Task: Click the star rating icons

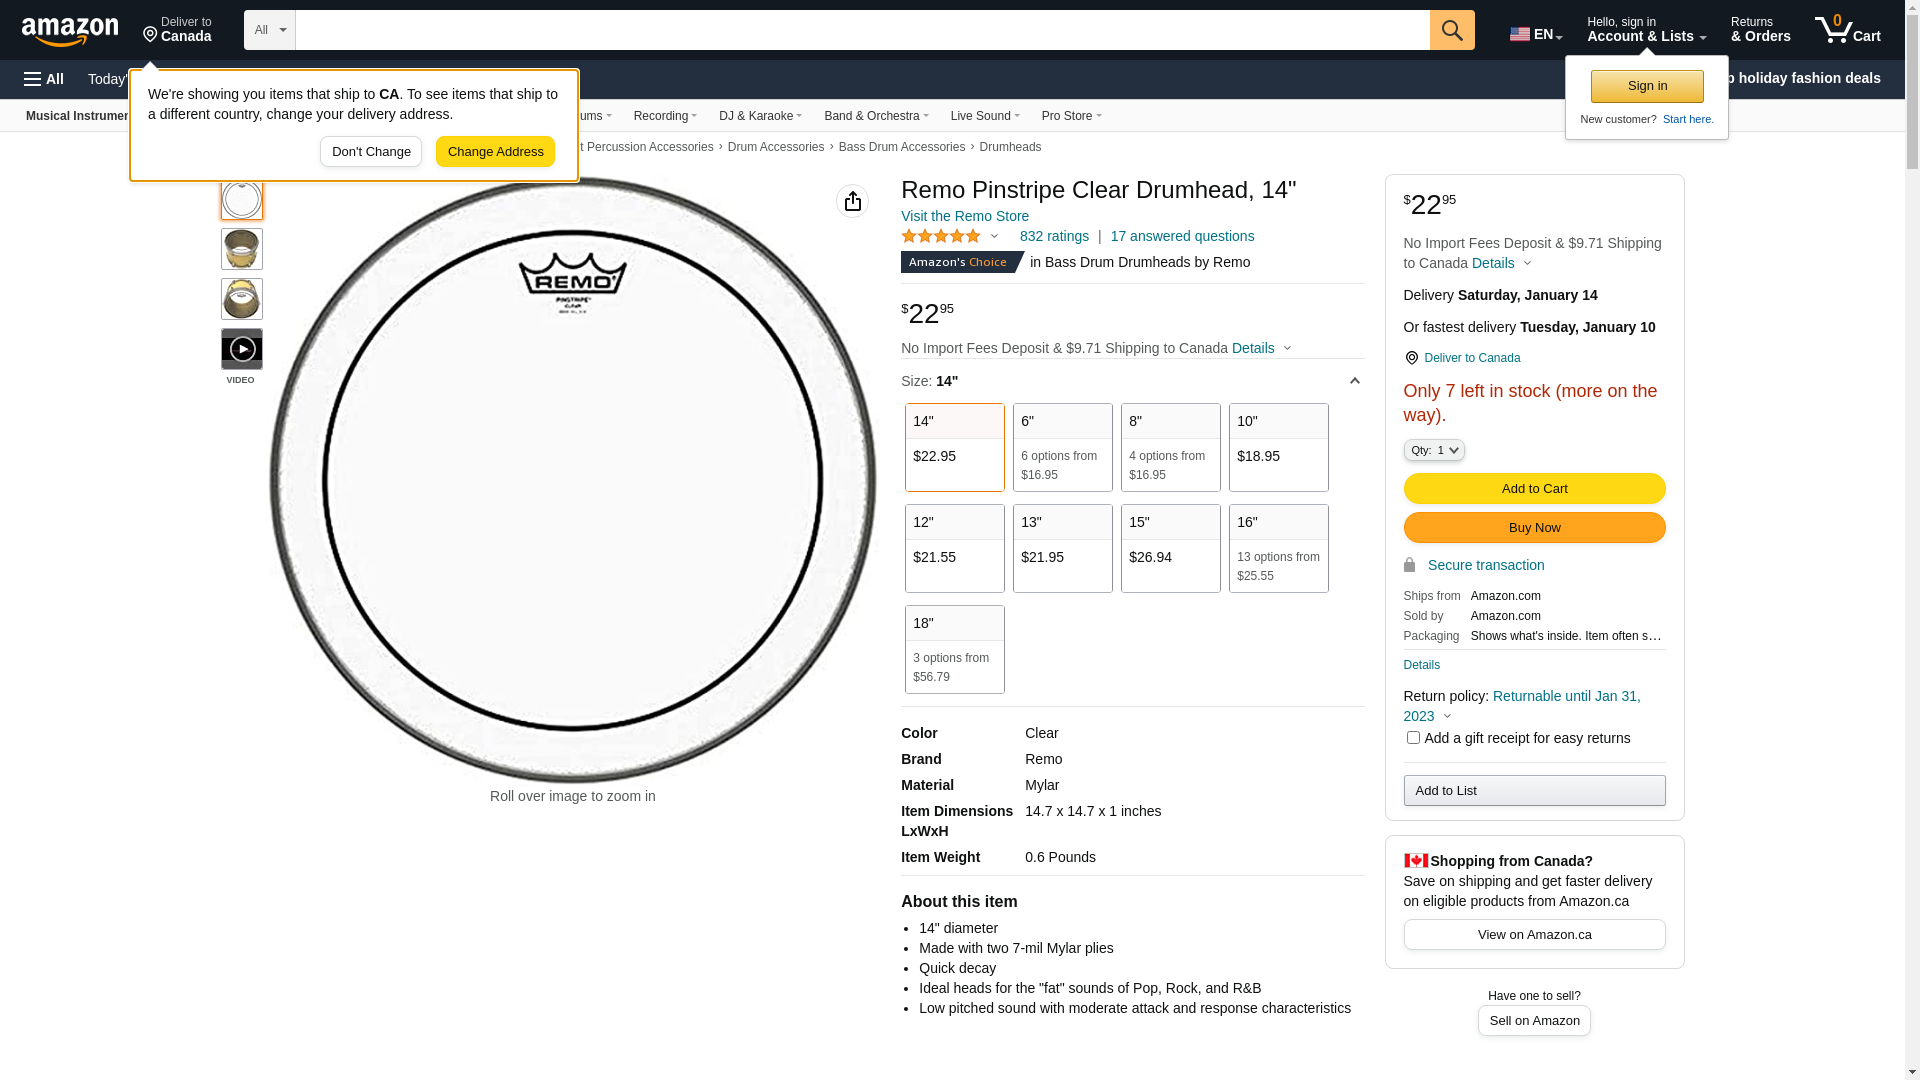Action: [x=941, y=237]
